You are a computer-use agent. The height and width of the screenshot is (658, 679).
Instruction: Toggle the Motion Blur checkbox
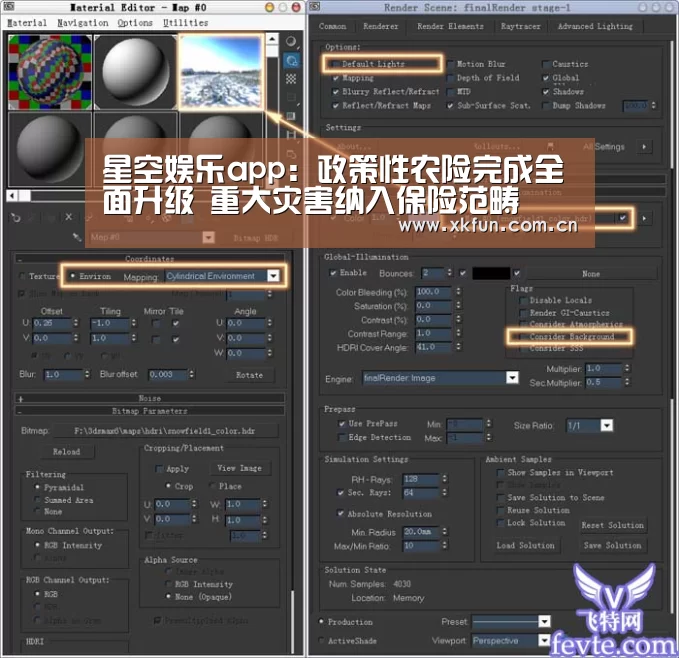coord(450,64)
